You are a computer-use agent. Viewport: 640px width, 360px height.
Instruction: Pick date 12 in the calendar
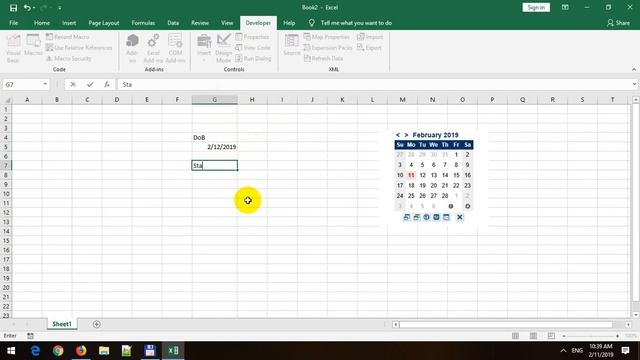(x=422, y=175)
